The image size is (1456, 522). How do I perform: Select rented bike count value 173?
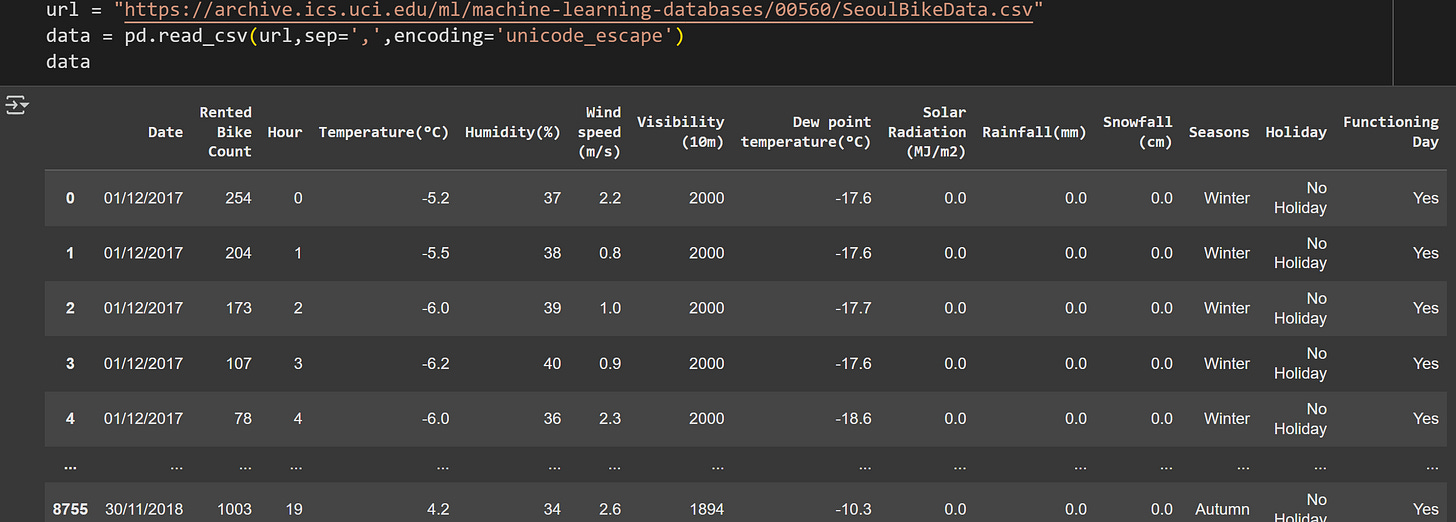pos(238,308)
